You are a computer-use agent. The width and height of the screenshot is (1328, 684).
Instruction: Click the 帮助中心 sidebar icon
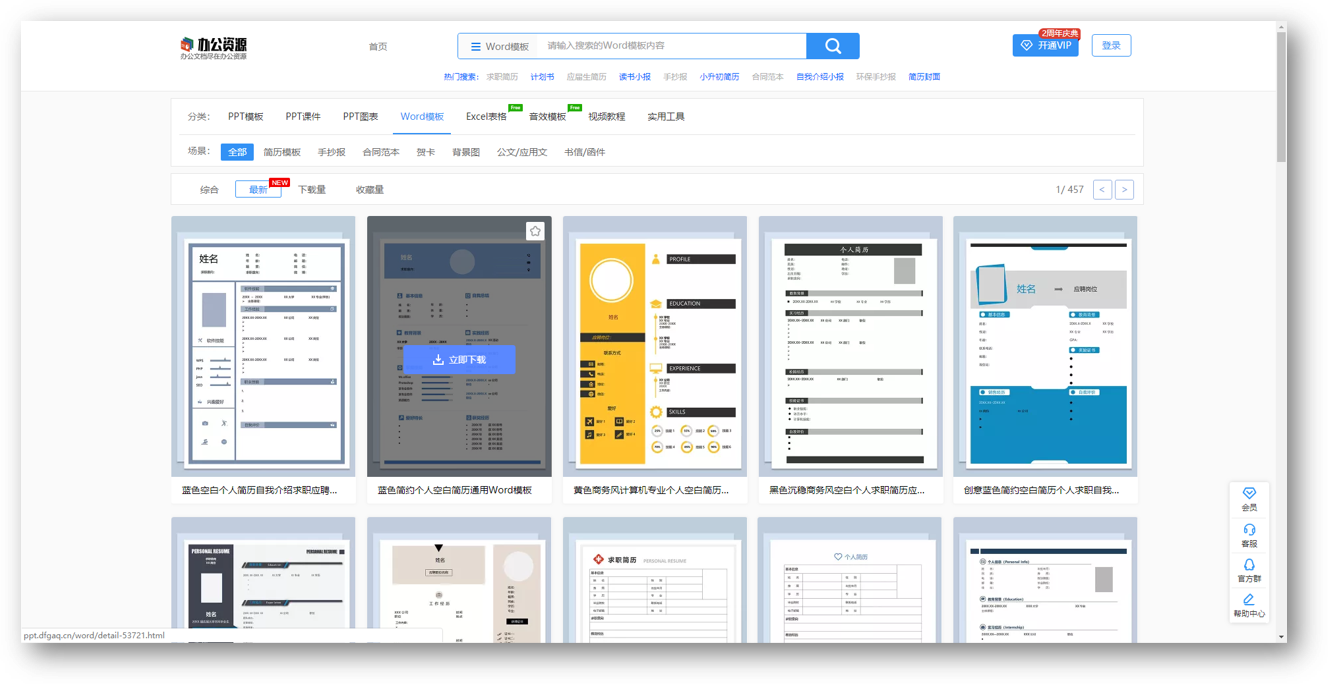coord(1249,606)
